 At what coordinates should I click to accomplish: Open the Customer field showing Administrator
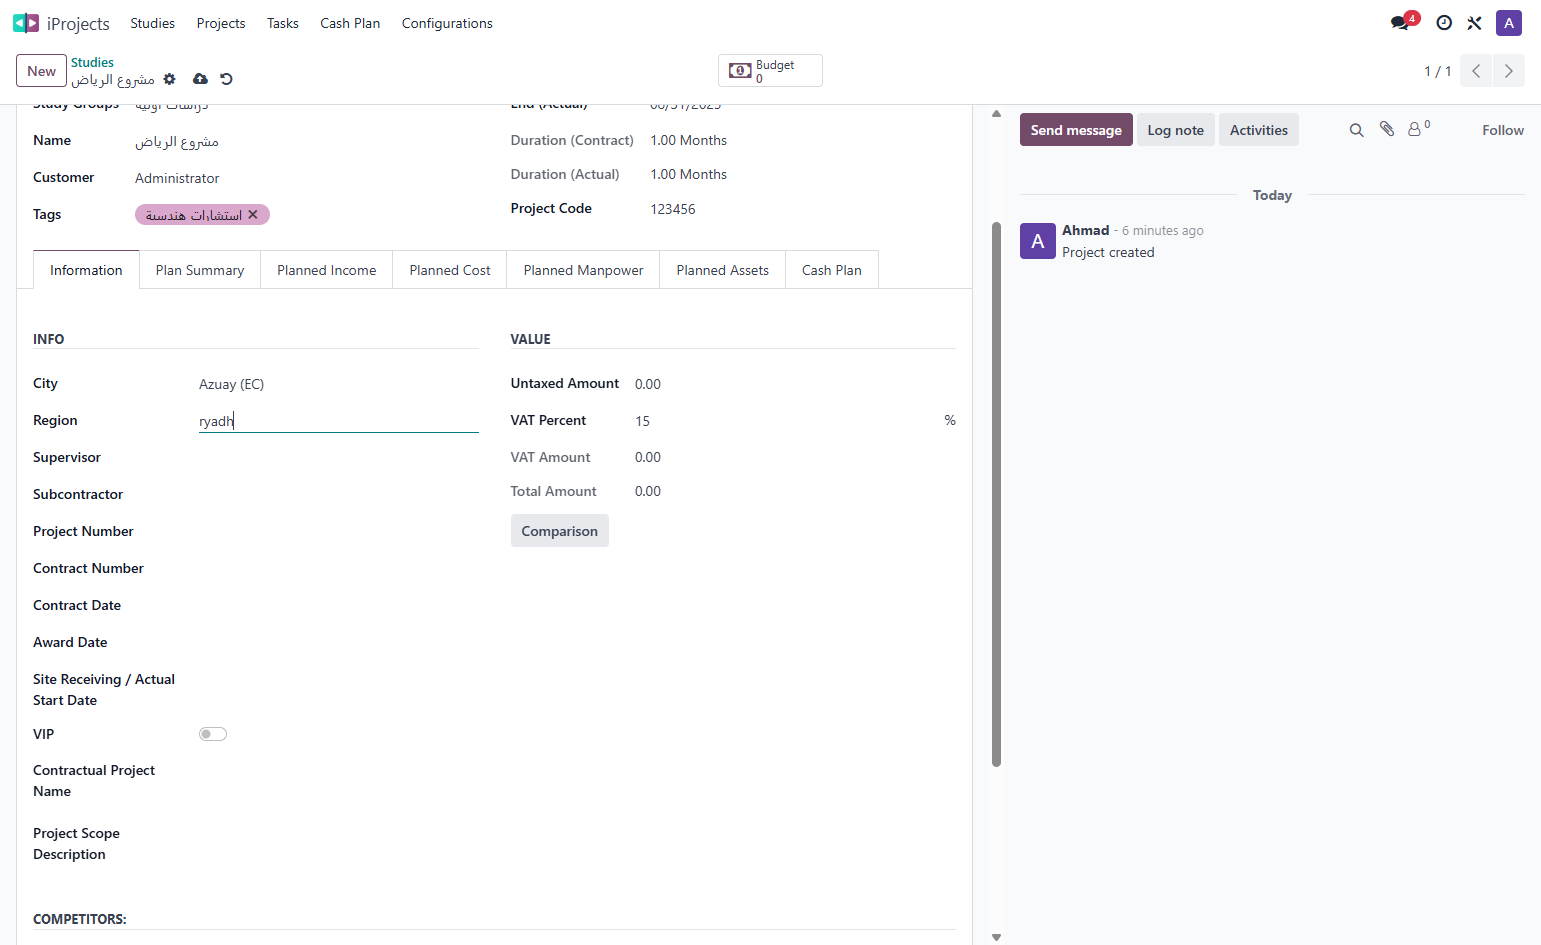(x=307, y=178)
